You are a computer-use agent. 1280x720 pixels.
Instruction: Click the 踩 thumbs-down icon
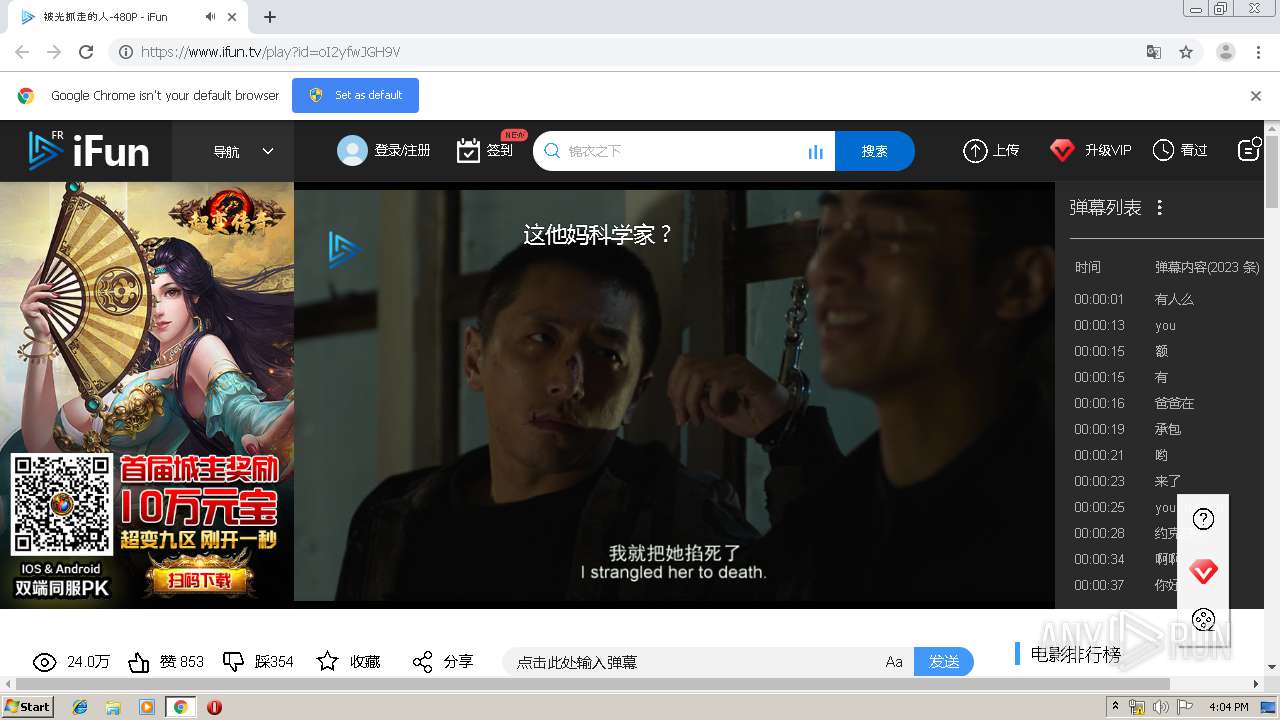[233, 662]
